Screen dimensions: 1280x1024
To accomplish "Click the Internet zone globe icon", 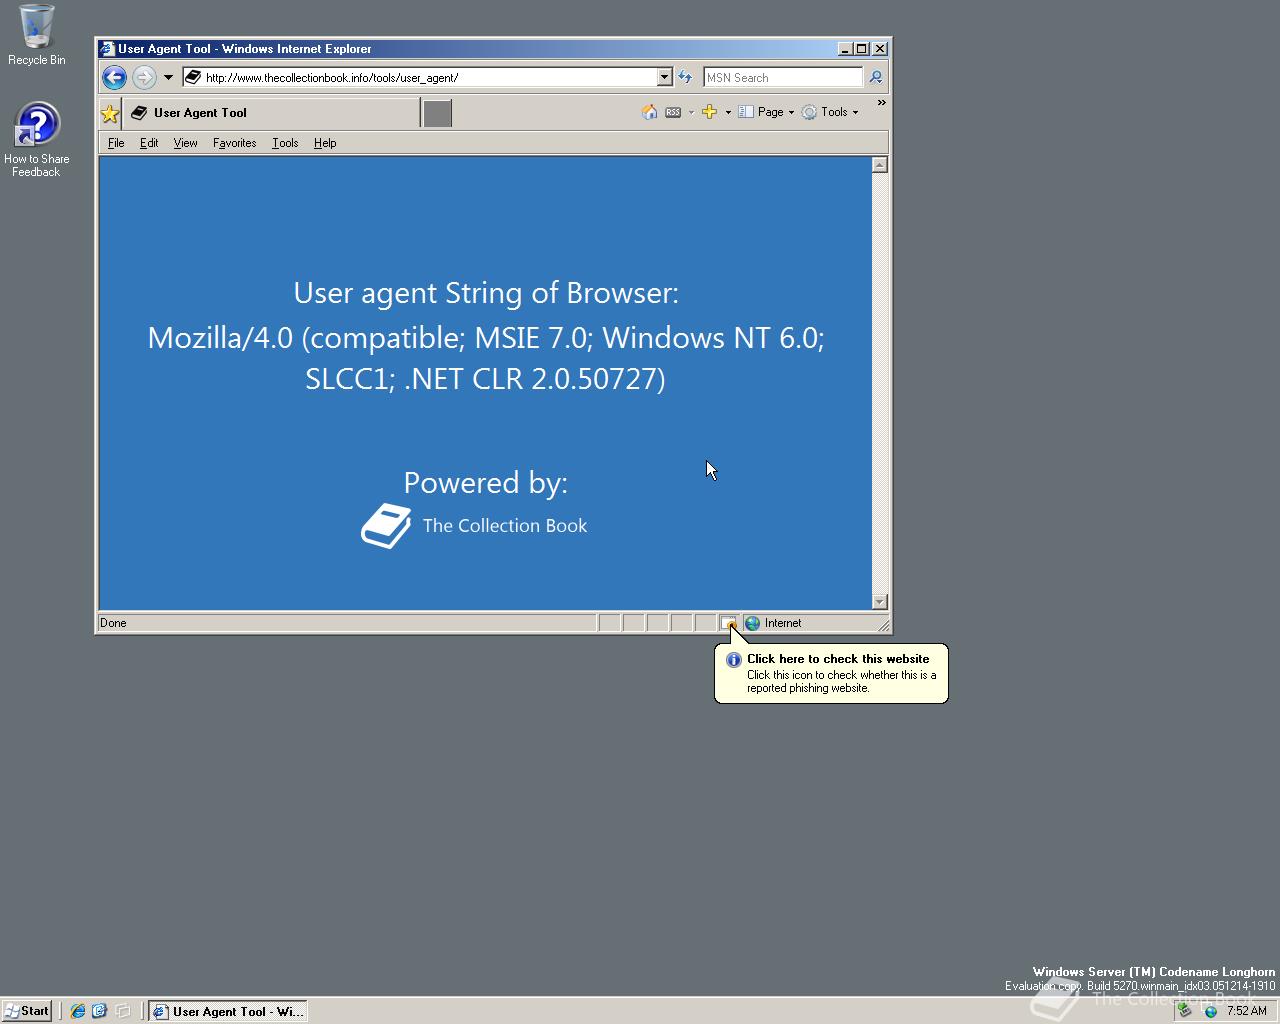I will tap(752, 623).
